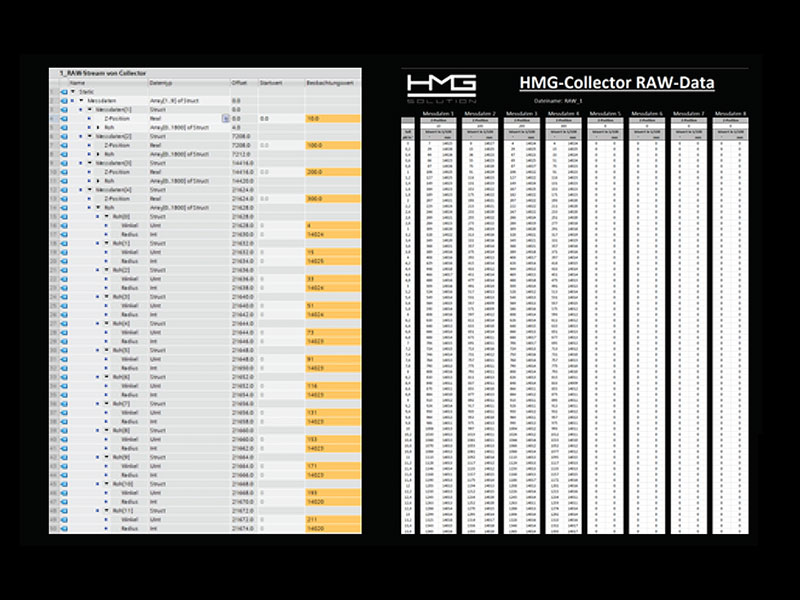This screenshot has height=600, width=800.
Task: Collapse the Roh[0] struct
Action: pyautogui.click(x=107, y=216)
